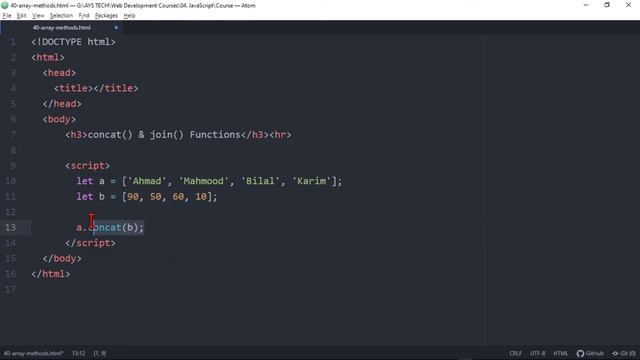The image size is (640, 360).
Task: Click 'concat() & join() Functions' heading text
Action: coord(164,135)
